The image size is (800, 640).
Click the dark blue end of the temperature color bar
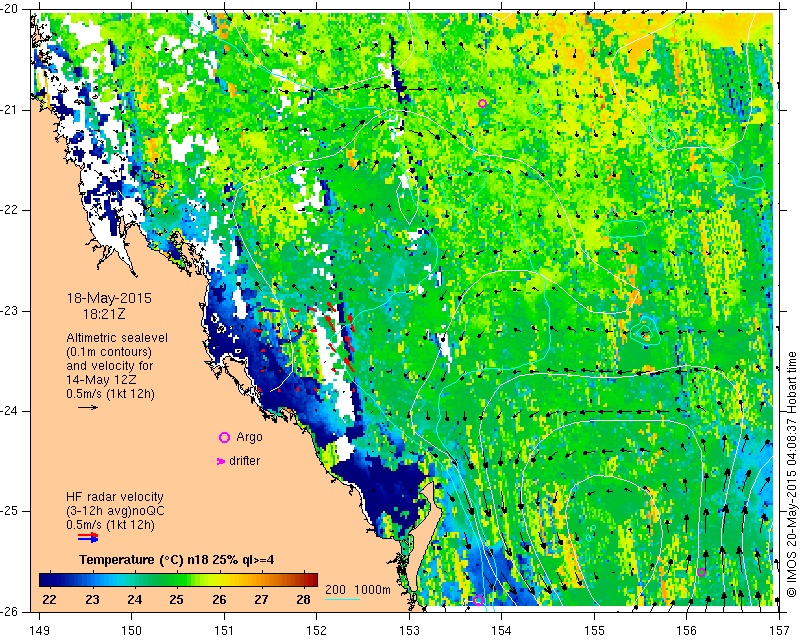tap(43, 580)
